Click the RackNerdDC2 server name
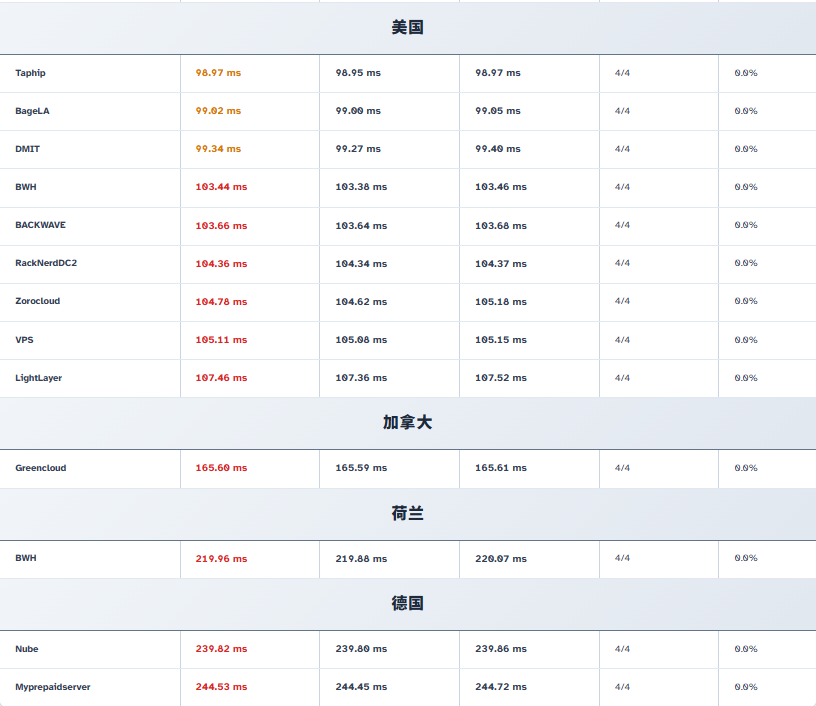The width and height of the screenshot is (816, 706). [x=46, y=263]
